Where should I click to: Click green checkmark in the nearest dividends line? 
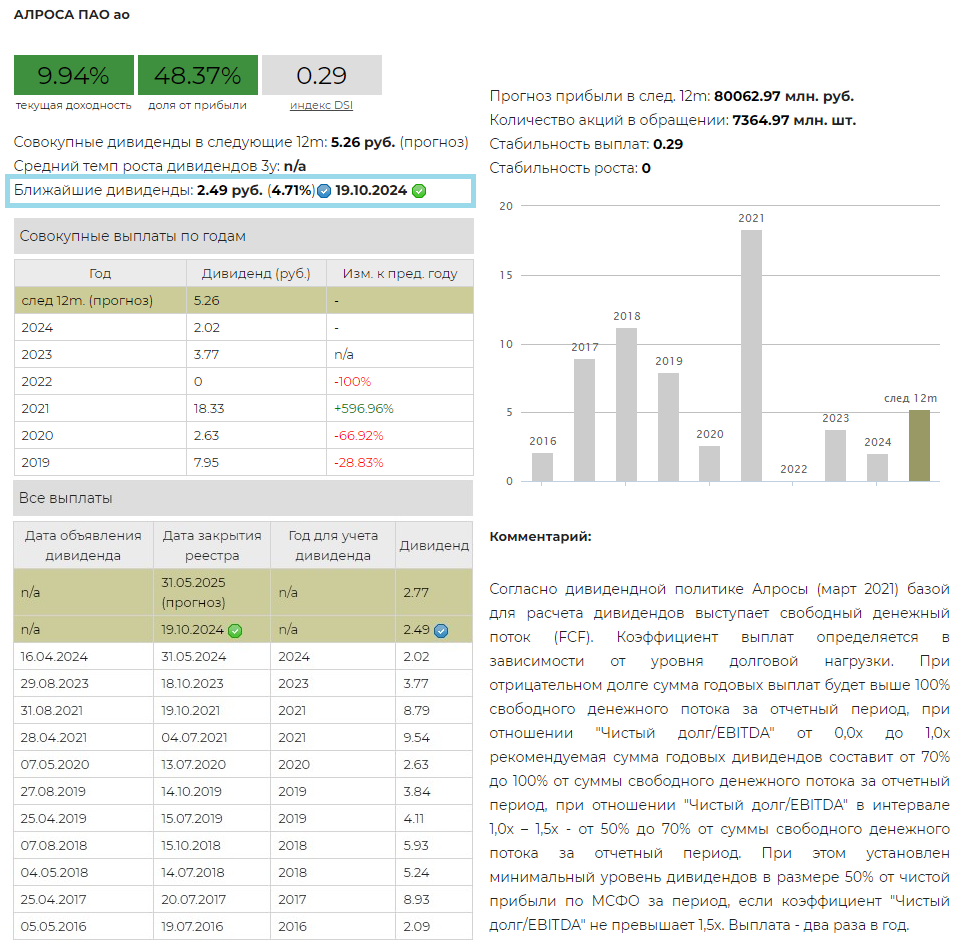click(419, 191)
